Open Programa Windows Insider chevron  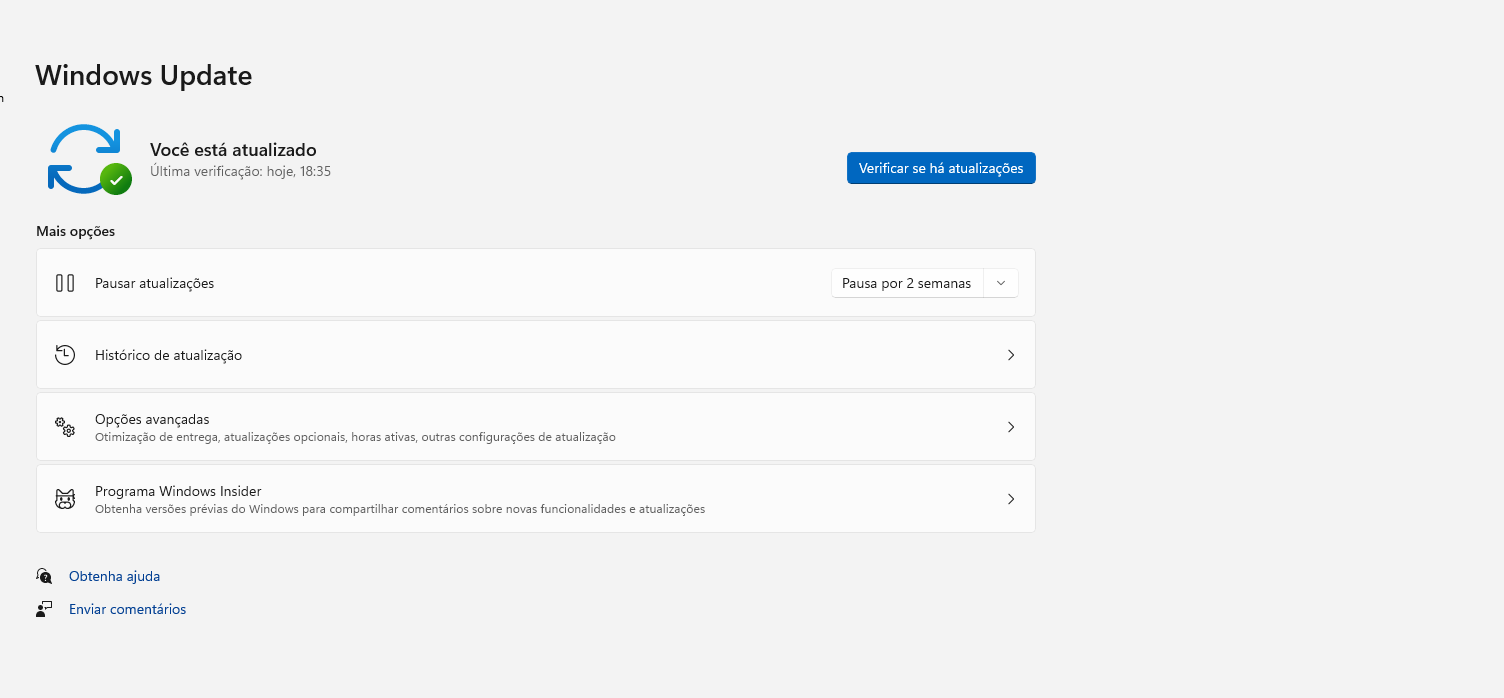click(x=1011, y=499)
